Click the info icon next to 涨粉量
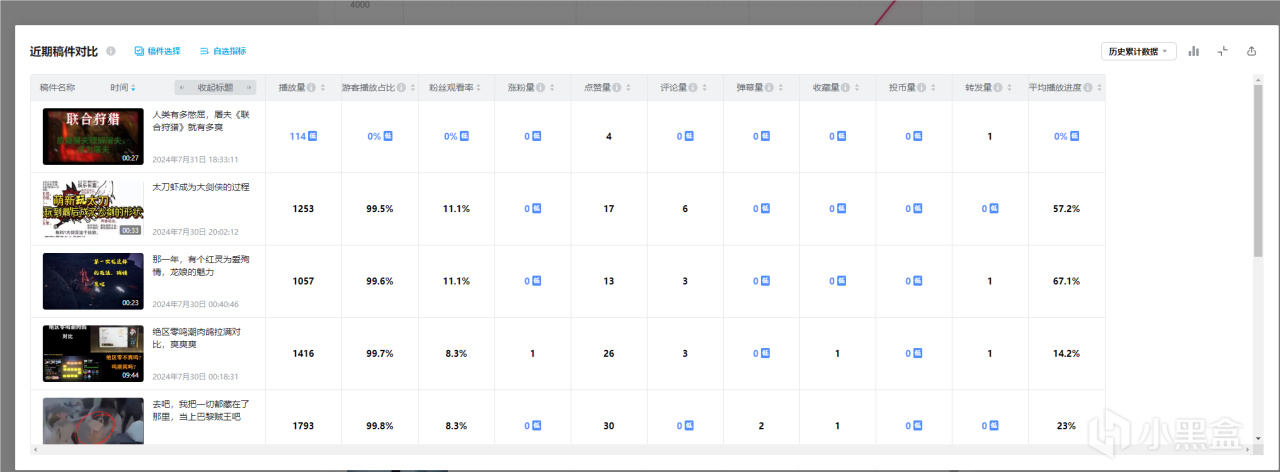The image size is (1280, 472). (x=539, y=88)
